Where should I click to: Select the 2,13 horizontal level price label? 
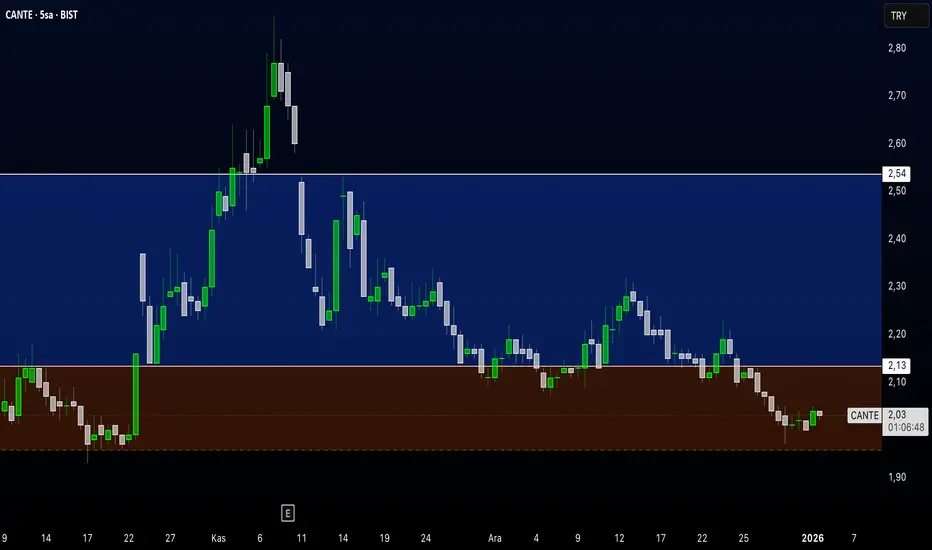tap(896, 365)
